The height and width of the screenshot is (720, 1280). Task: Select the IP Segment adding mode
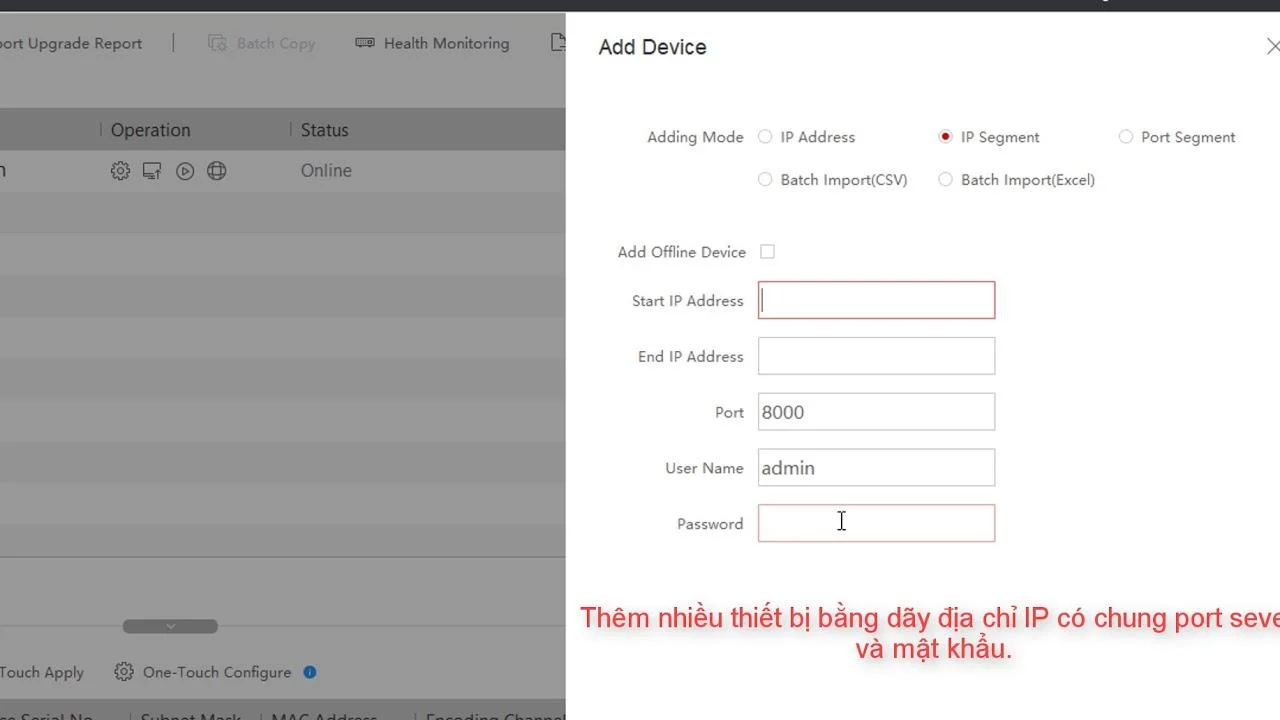click(945, 137)
